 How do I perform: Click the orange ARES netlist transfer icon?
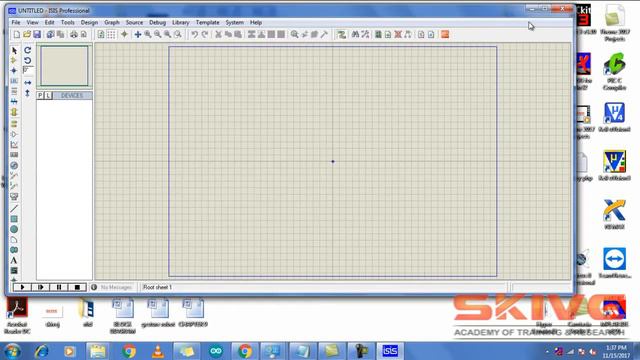pos(445,35)
